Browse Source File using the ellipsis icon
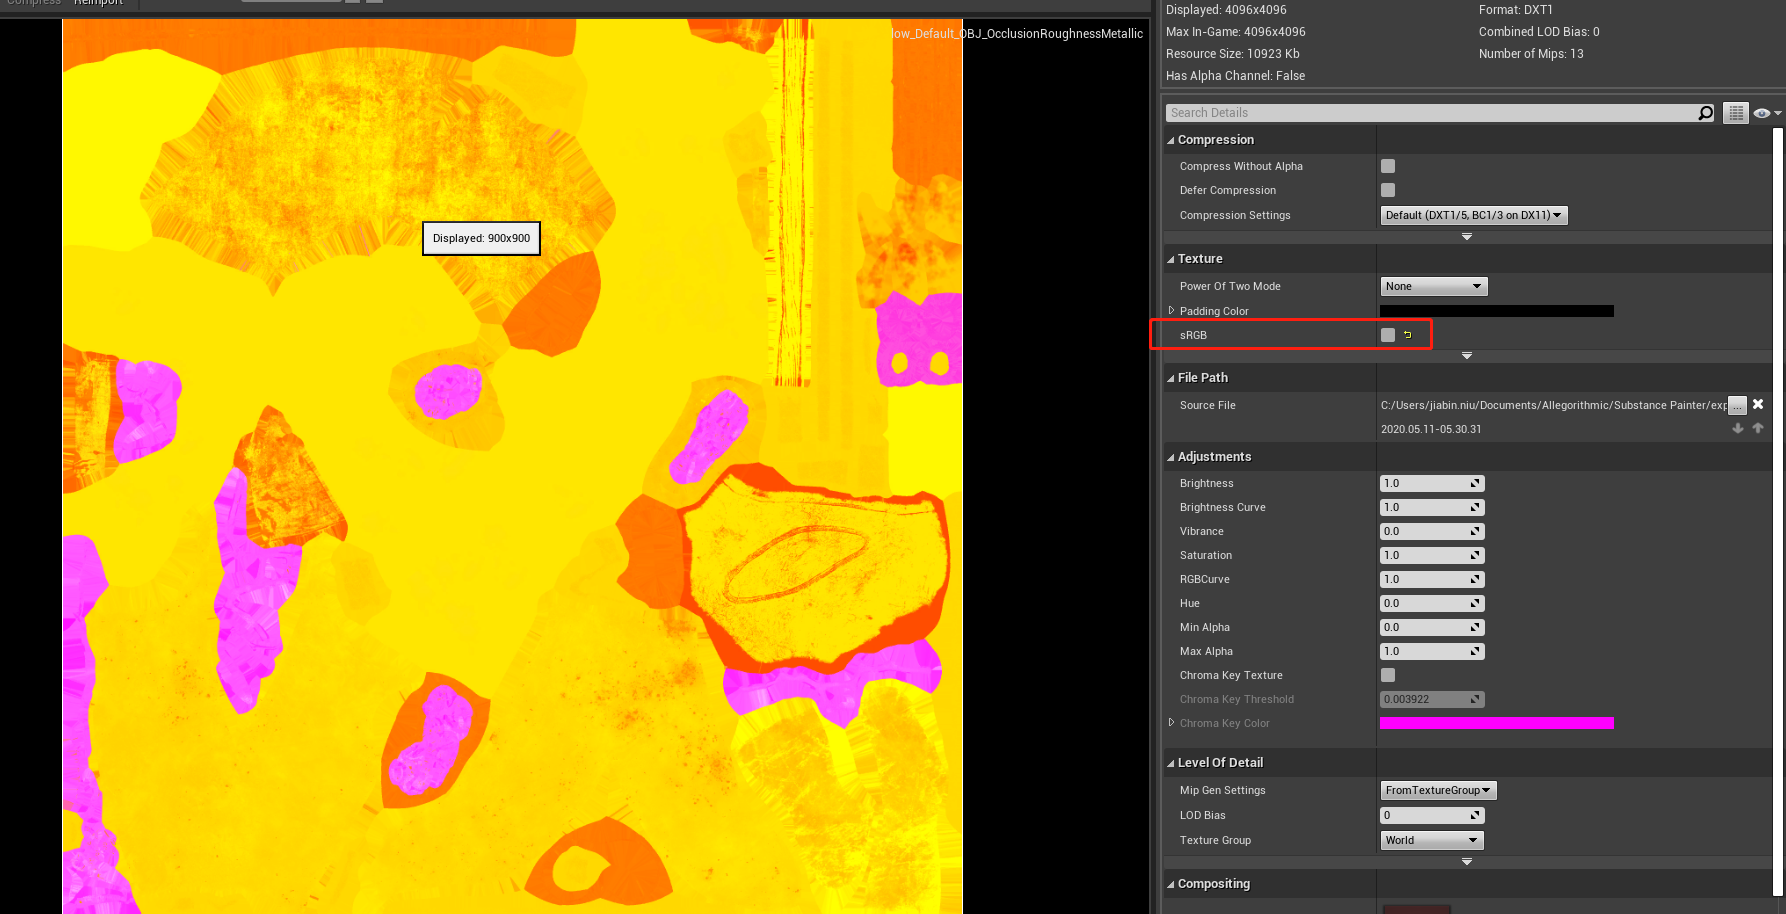Viewport: 1786px width, 914px height. (1737, 405)
